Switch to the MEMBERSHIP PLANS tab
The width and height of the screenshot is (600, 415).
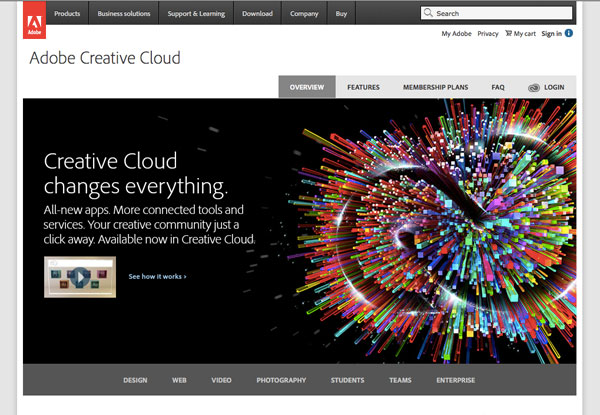tap(435, 87)
